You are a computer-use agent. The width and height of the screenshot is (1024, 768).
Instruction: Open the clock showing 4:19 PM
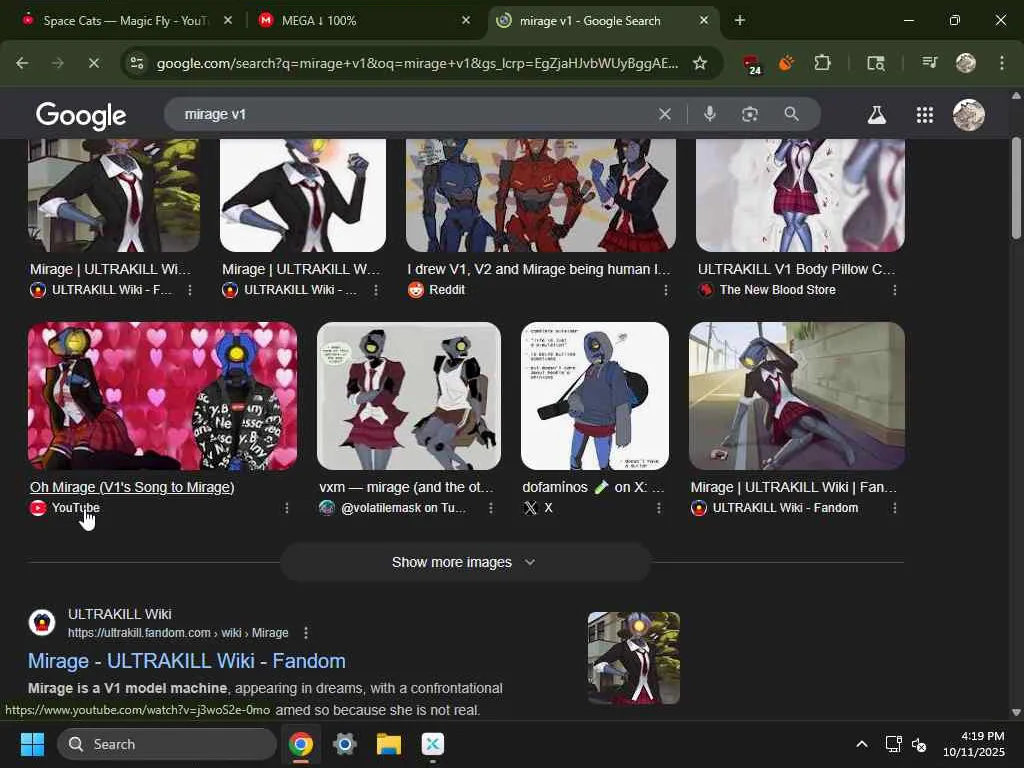click(974, 744)
